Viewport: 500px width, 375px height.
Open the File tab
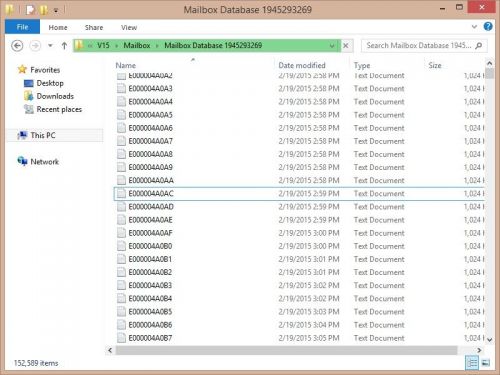coord(22,27)
